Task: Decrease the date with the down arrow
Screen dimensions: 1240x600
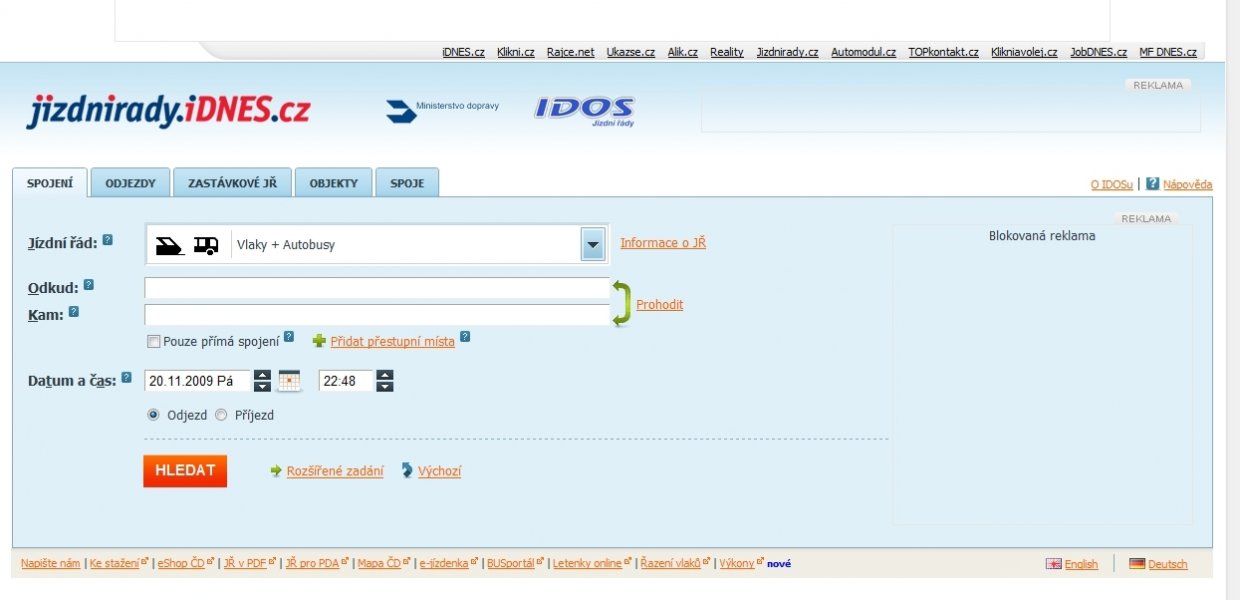Action: [x=262, y=387]
